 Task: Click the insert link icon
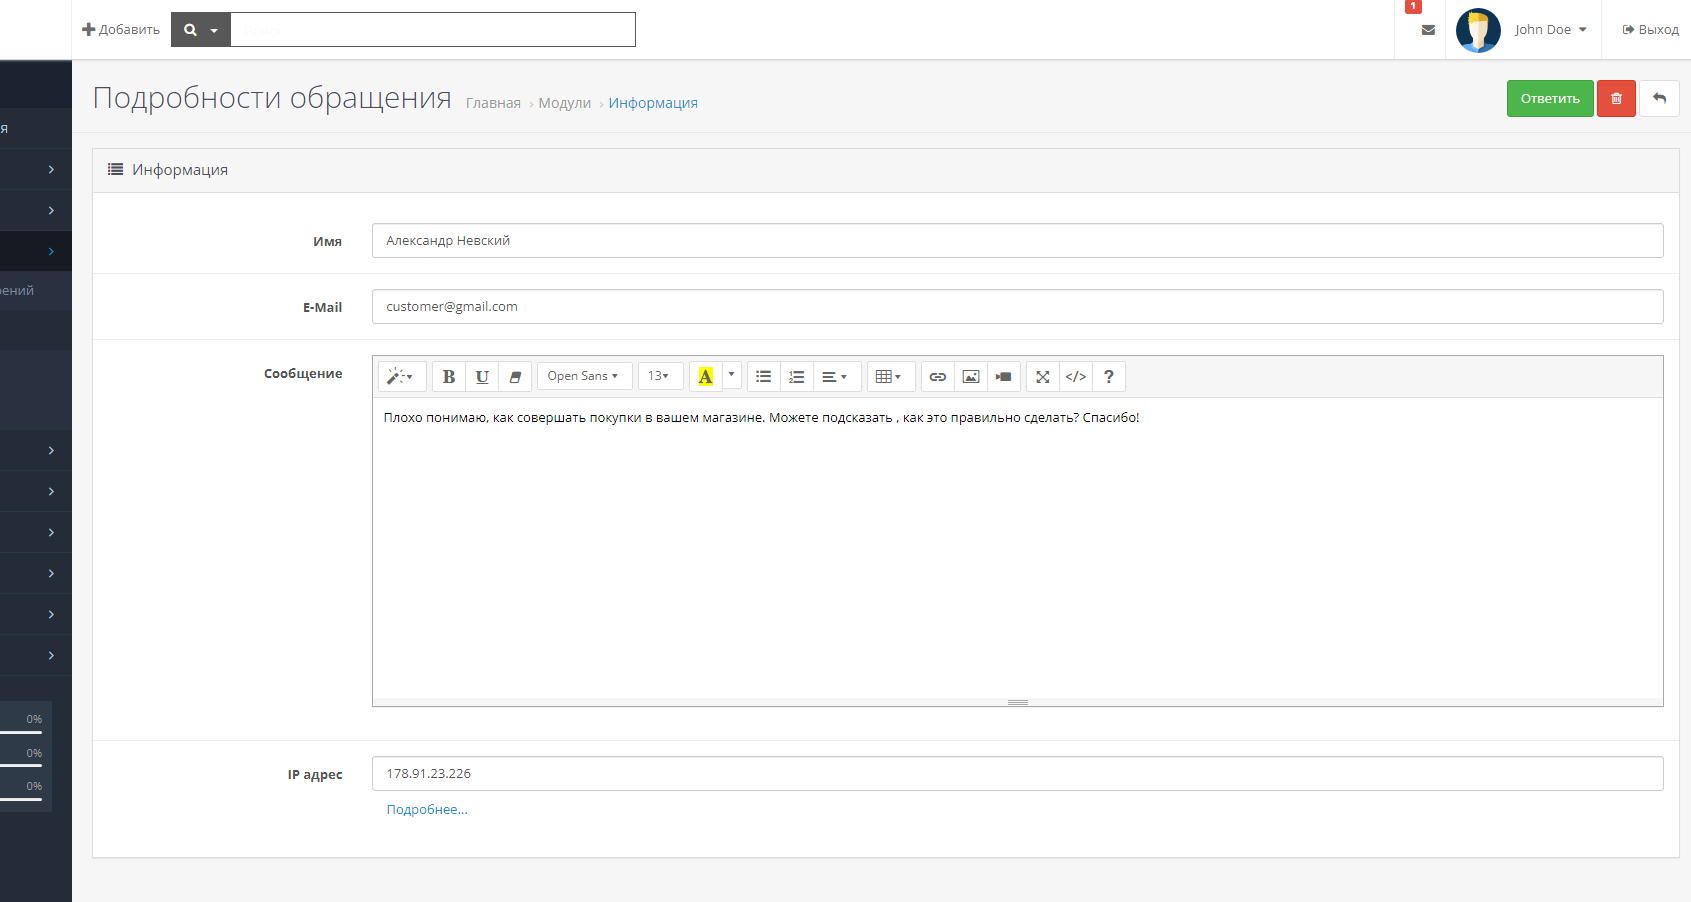[x=938, y=377]
